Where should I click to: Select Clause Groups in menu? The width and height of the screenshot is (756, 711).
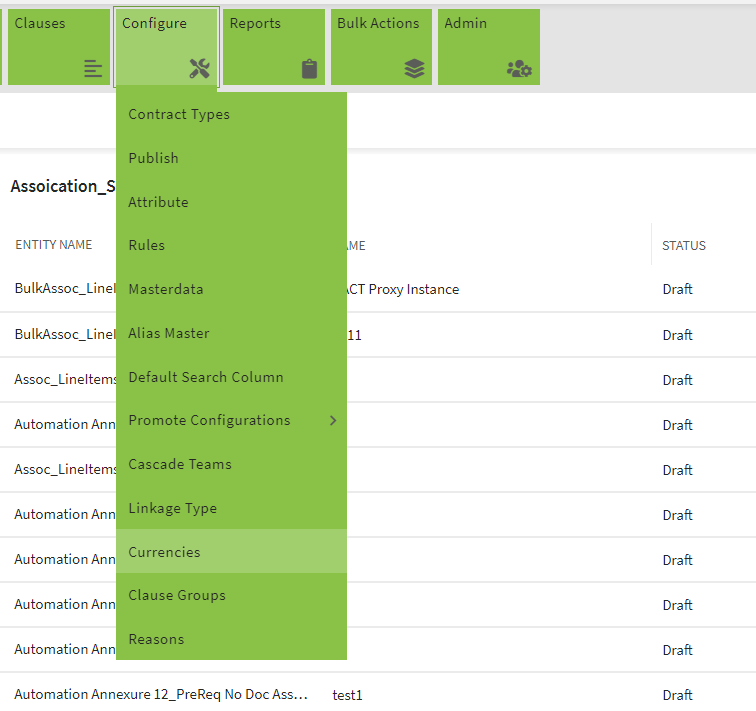tap(176, 595)
